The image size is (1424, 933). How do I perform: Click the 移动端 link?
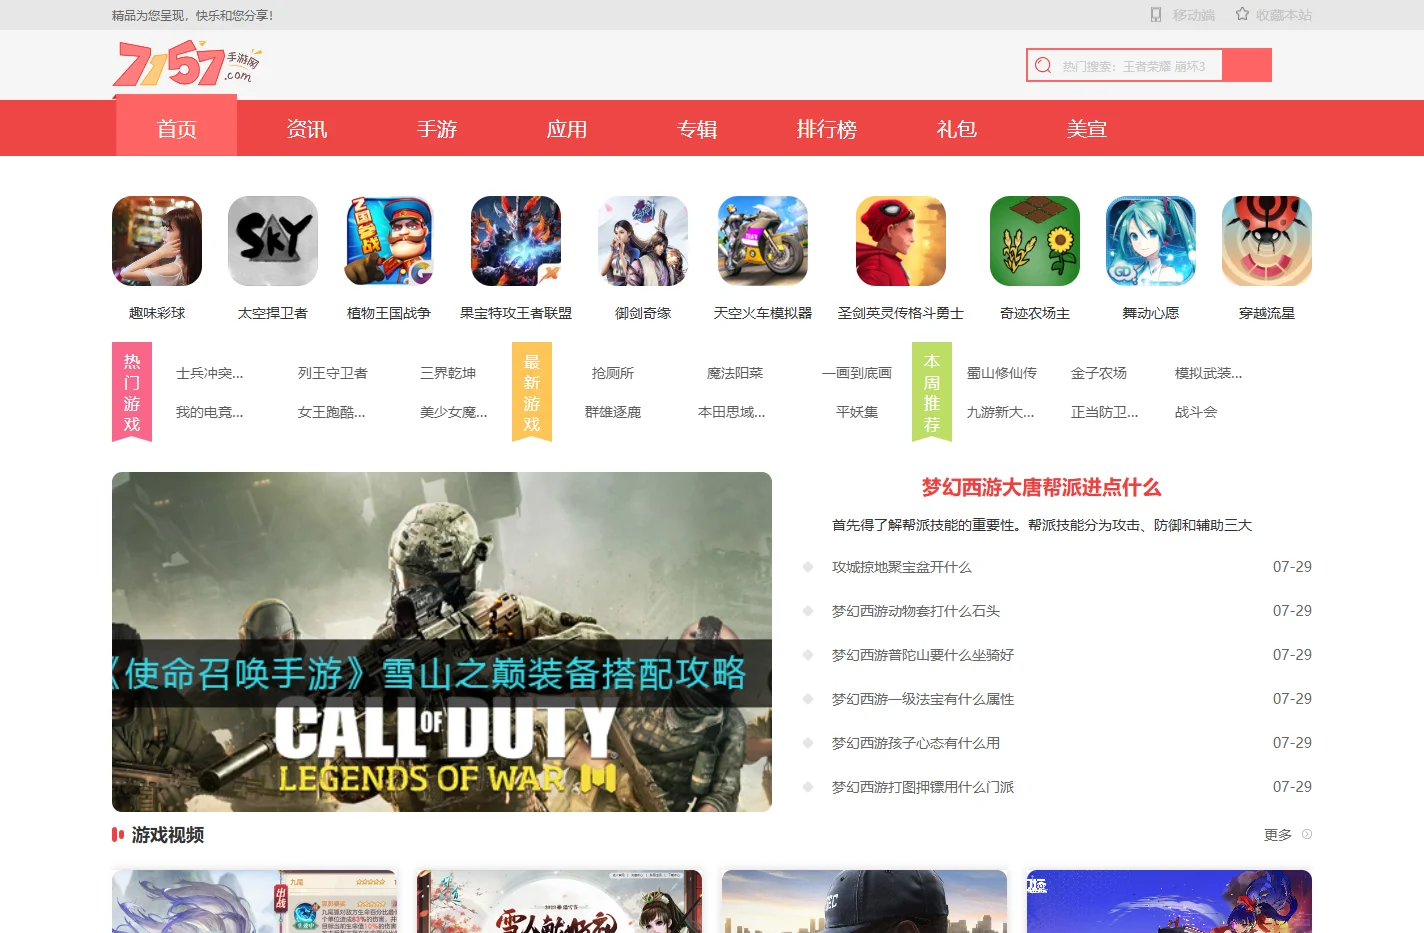click(x=1193, y=15)
